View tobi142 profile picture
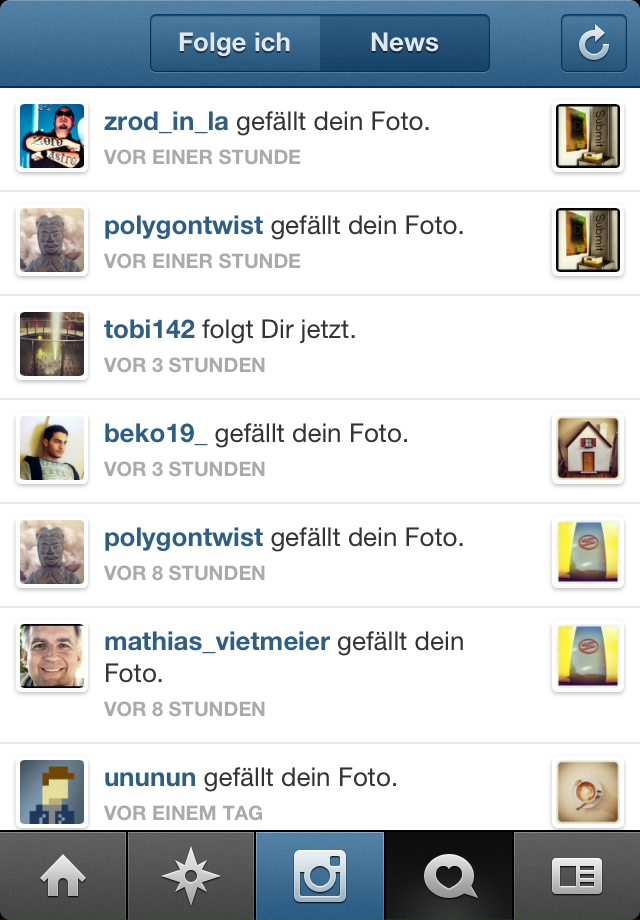This screenshot has width=640, height=920. [x=52, y=344]
